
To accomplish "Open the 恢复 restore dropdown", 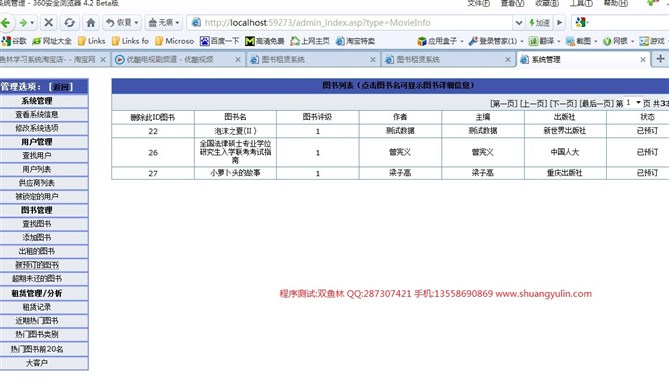I will click(x=122, y=23).
